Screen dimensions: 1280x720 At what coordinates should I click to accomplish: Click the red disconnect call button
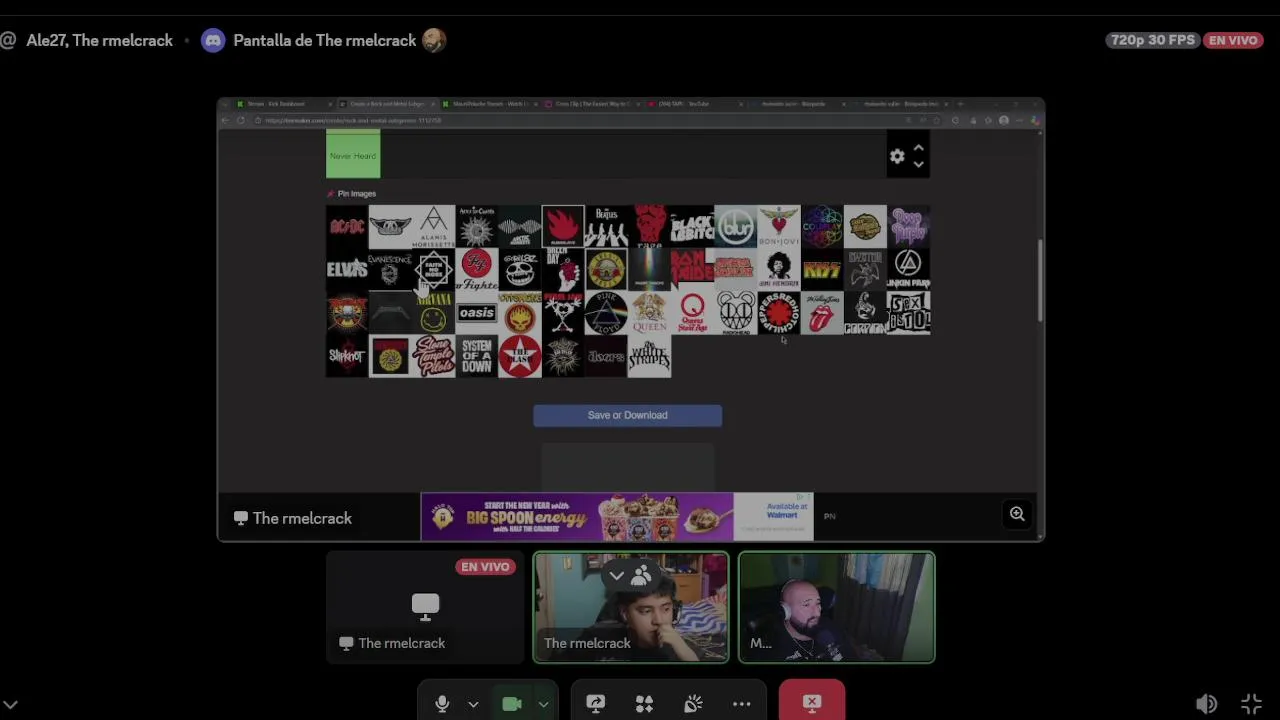tap(812, 702)
